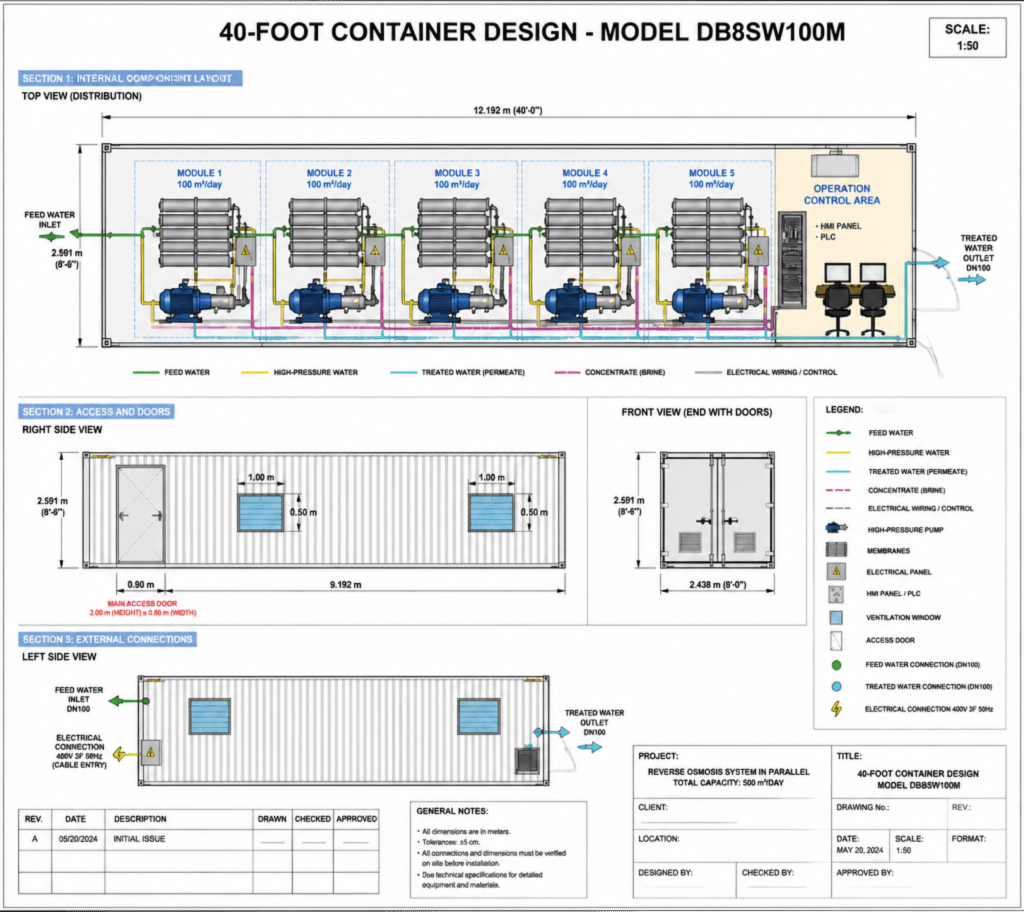Select the Initial Issue revision row

point(199,839)
